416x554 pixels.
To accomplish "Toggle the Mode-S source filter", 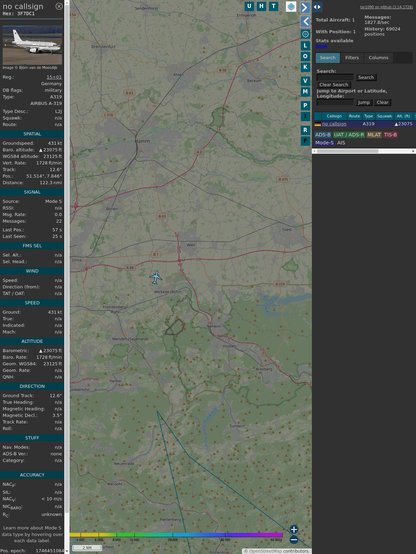I will [324, 143].
